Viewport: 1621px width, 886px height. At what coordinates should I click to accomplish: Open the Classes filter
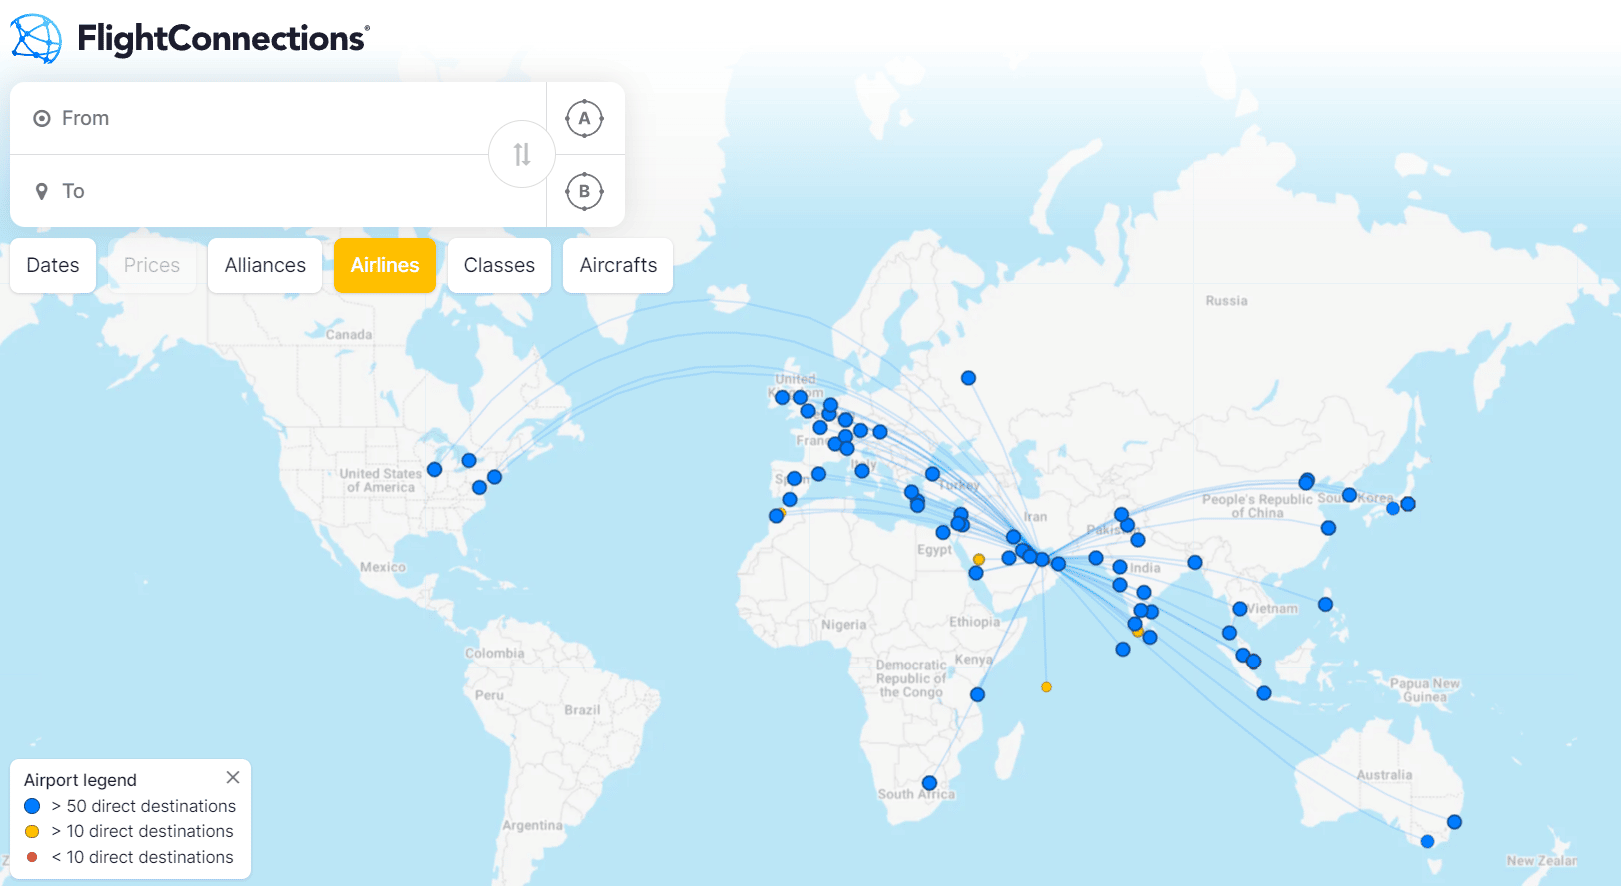[x=499, y=265]
